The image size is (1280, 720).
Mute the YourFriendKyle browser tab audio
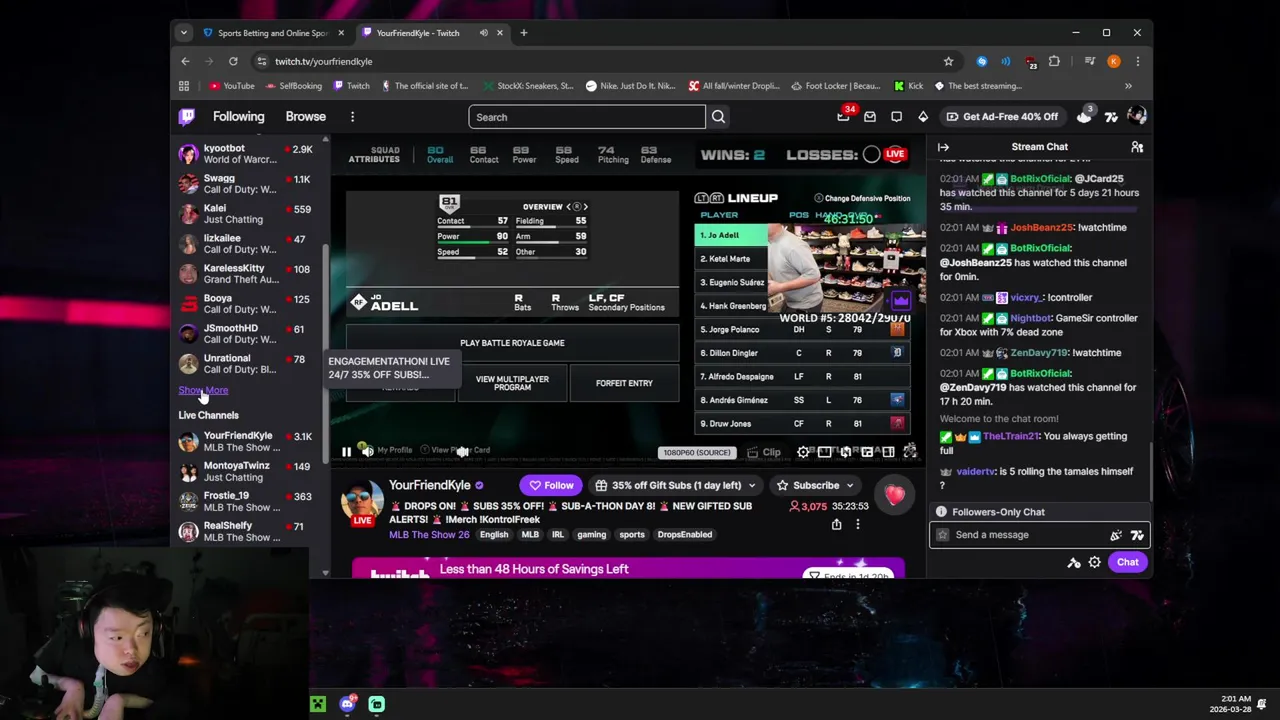pyautogui.click(x=483, y=33)
